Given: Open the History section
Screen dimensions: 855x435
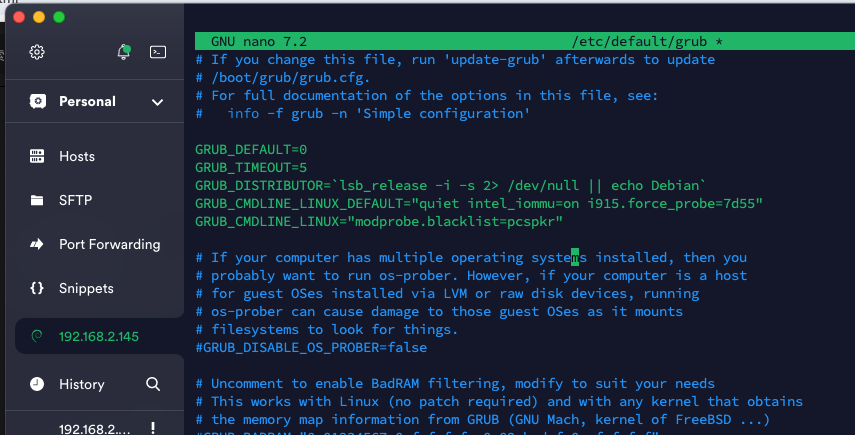Looking at the screenshot, I should pyautogui.click(x=82, y=384).
